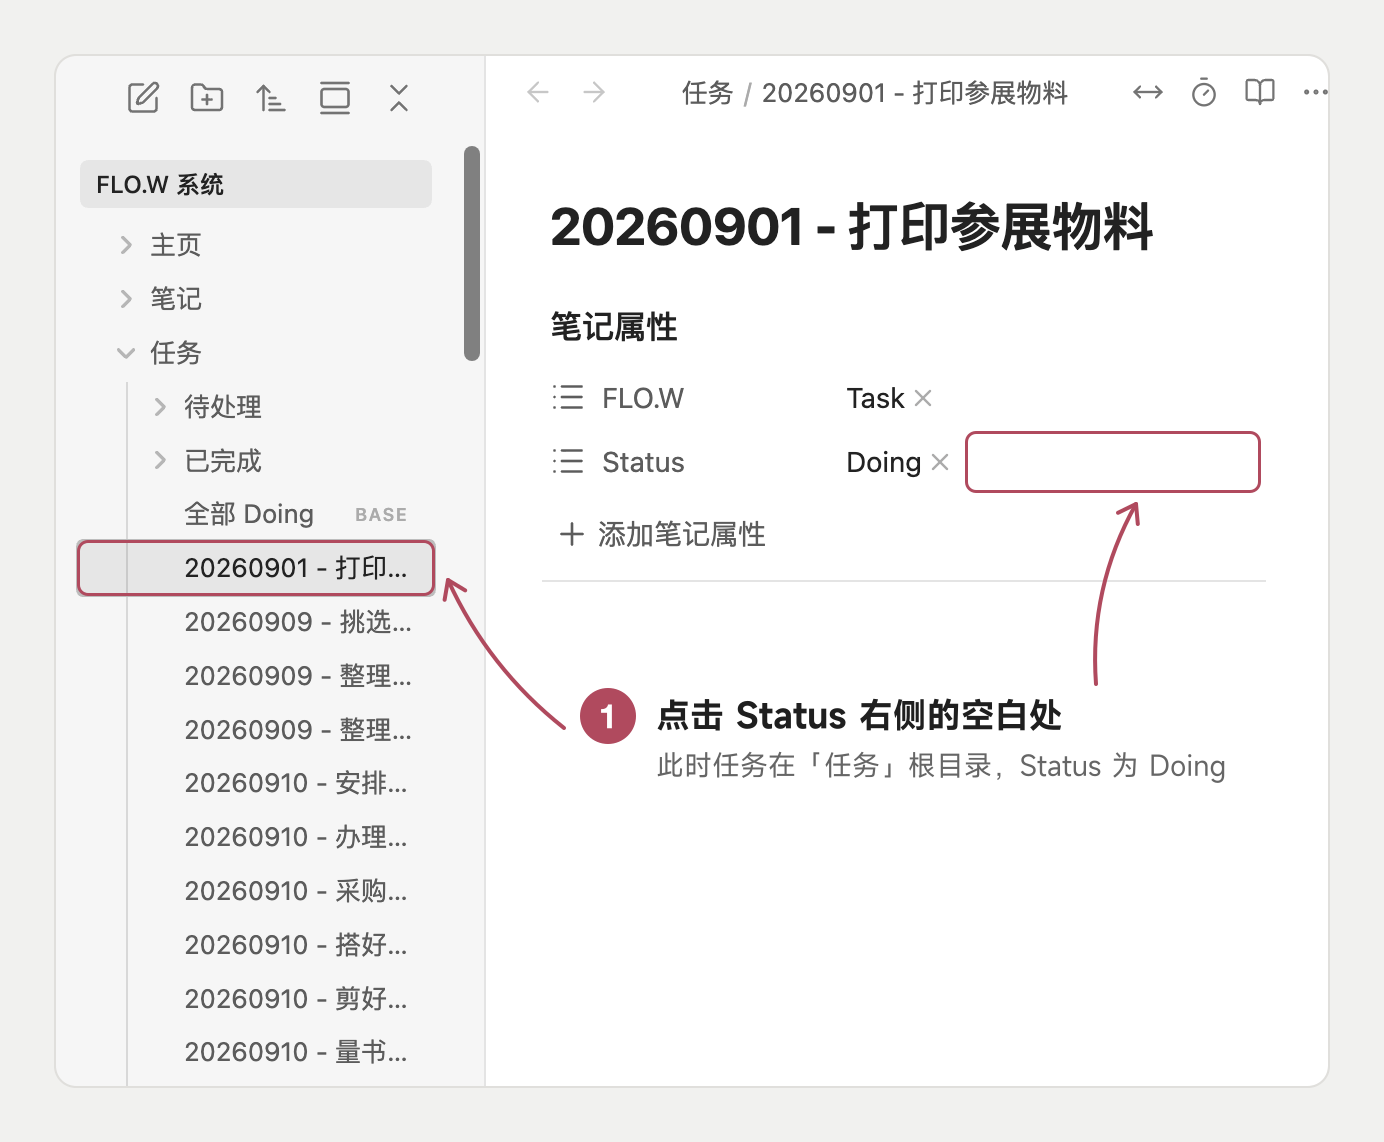1384x1142 pixels.
Task: Open note 20260901 - 打印... in sidebar
Action: coord(256,568)
